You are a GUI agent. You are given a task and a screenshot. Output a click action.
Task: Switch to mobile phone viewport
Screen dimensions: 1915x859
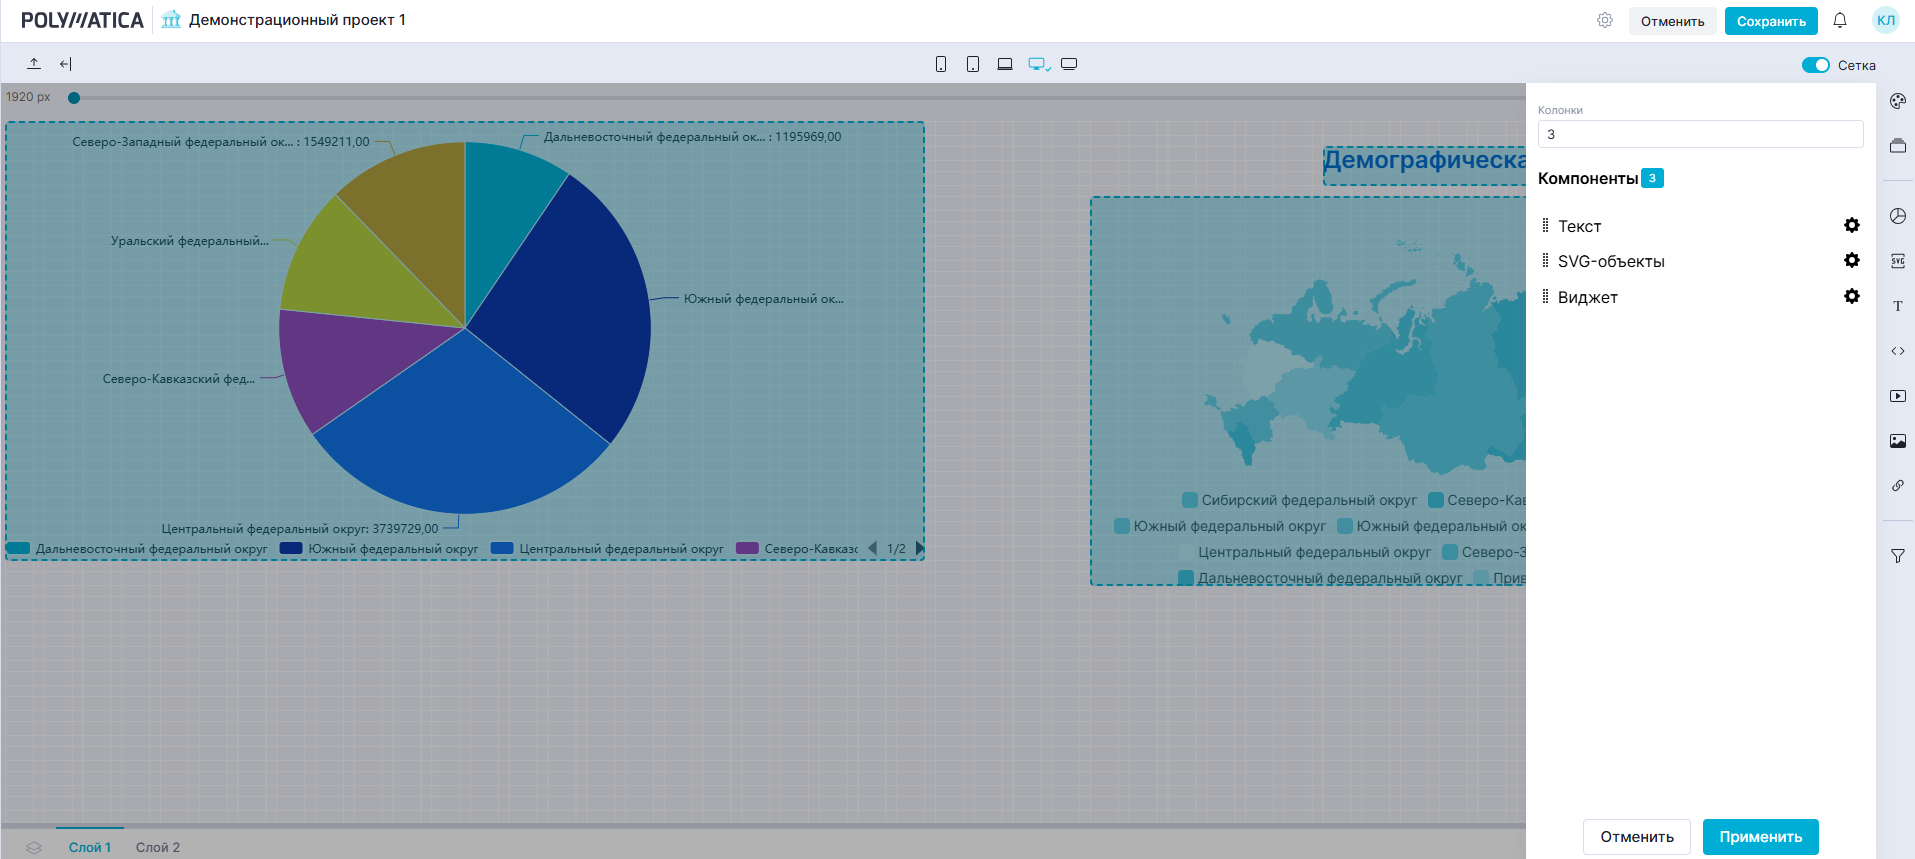point(941,64)
